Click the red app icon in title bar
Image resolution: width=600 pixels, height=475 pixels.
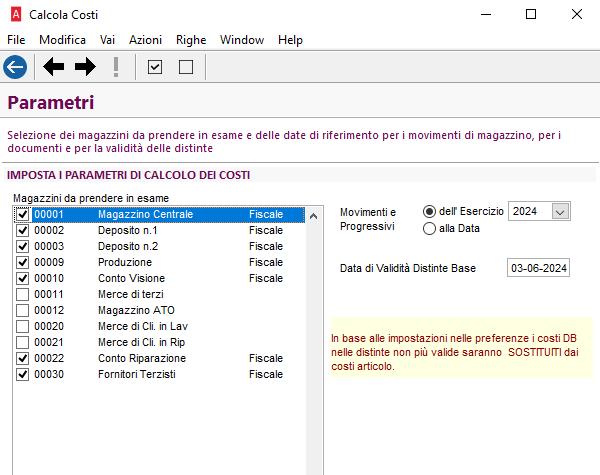pyautogui.click(x=16, y=15)
